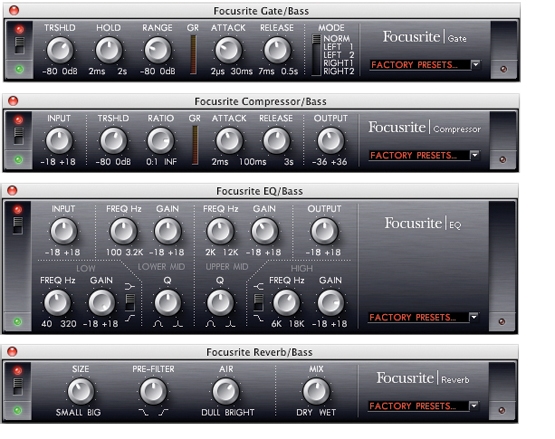Click the EQ lower mid Q knob
The width and height of the screenshot is (555, 439).
[x=168, y=303]
